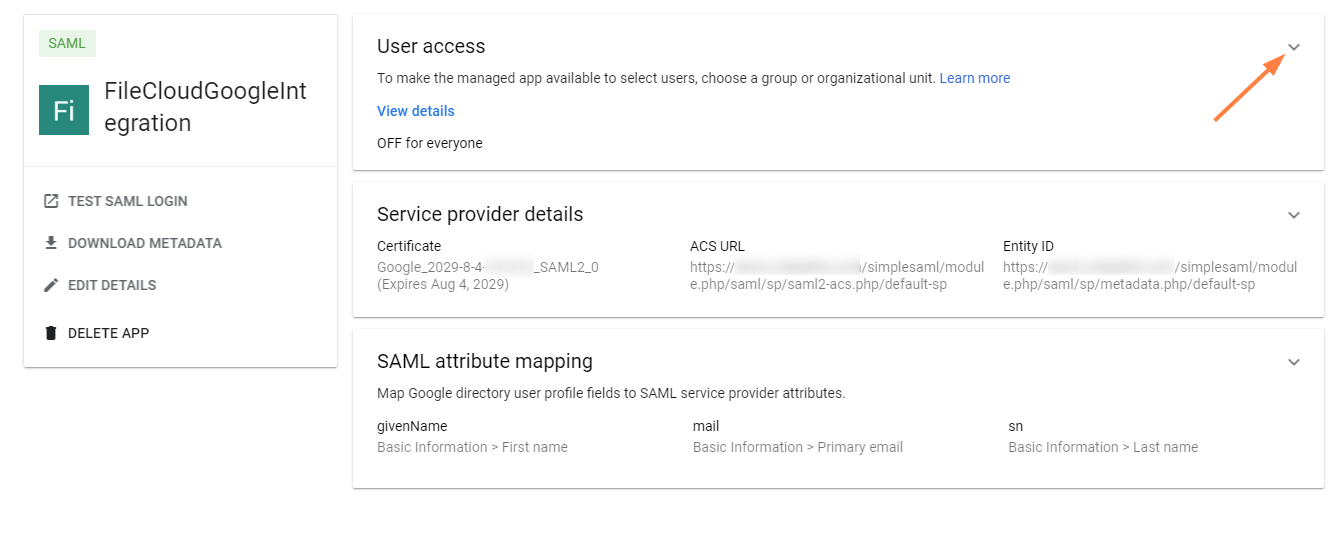
Task: Click the ACS URL value text
Action: point(836,275)
